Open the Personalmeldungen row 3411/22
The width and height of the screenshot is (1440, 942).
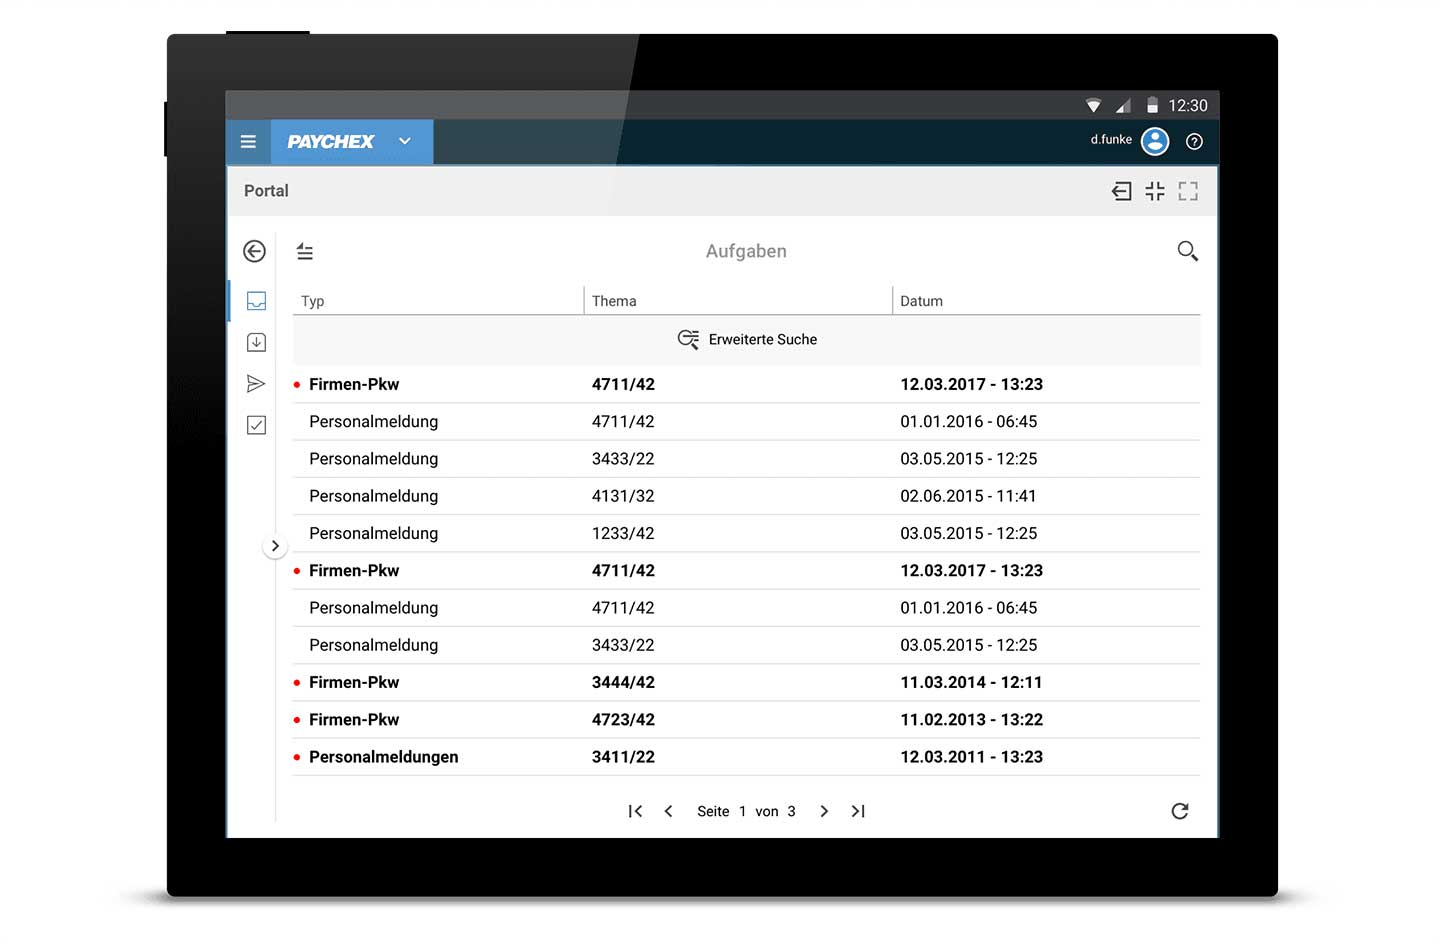click(x=746, y=757)
